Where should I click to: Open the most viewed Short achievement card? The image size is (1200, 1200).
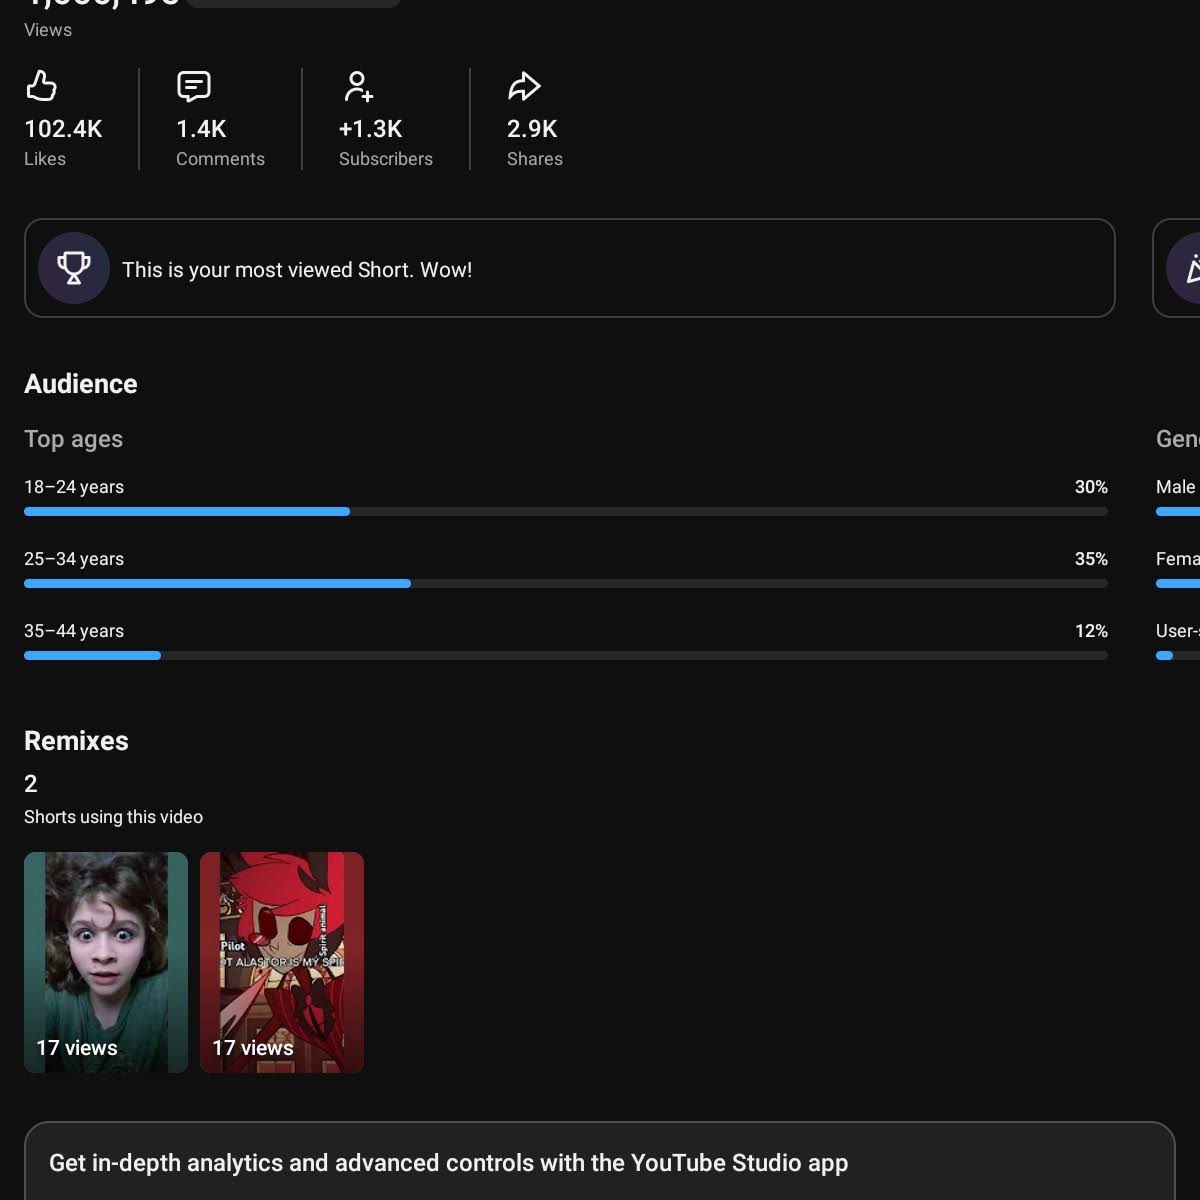click(x=569, y=268)
